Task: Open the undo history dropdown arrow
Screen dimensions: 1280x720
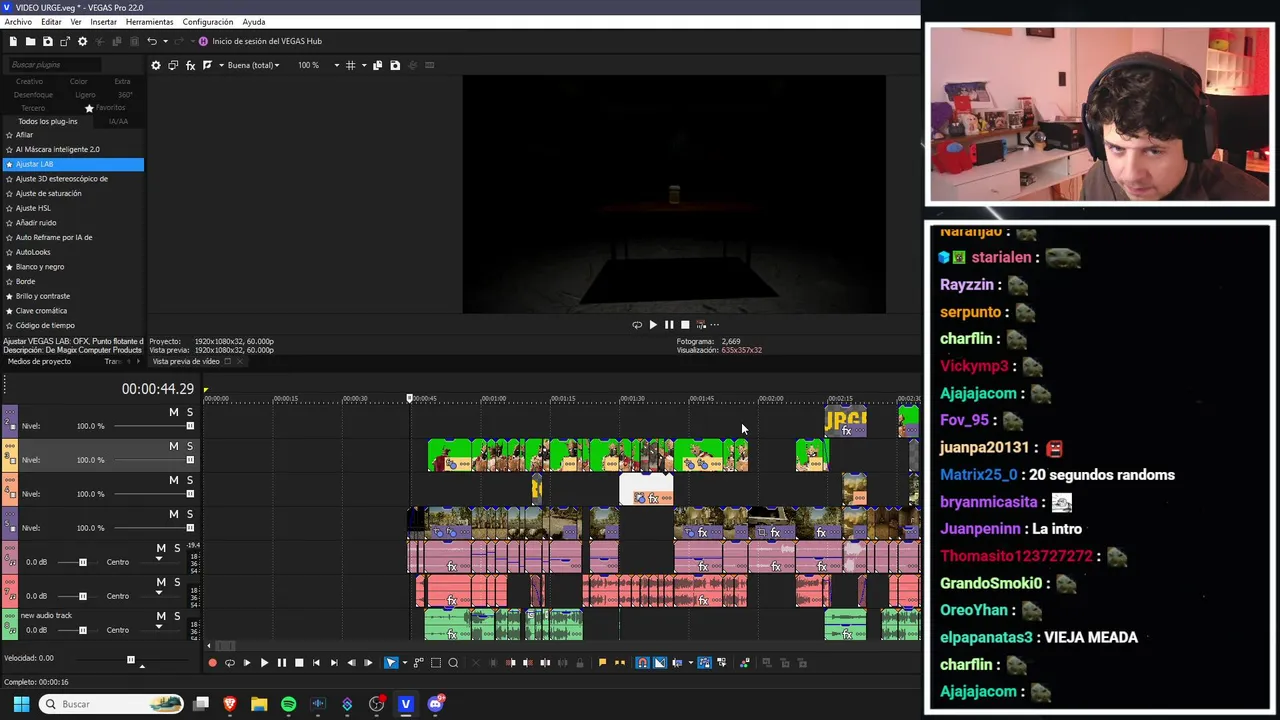Action: pos(164,41)
